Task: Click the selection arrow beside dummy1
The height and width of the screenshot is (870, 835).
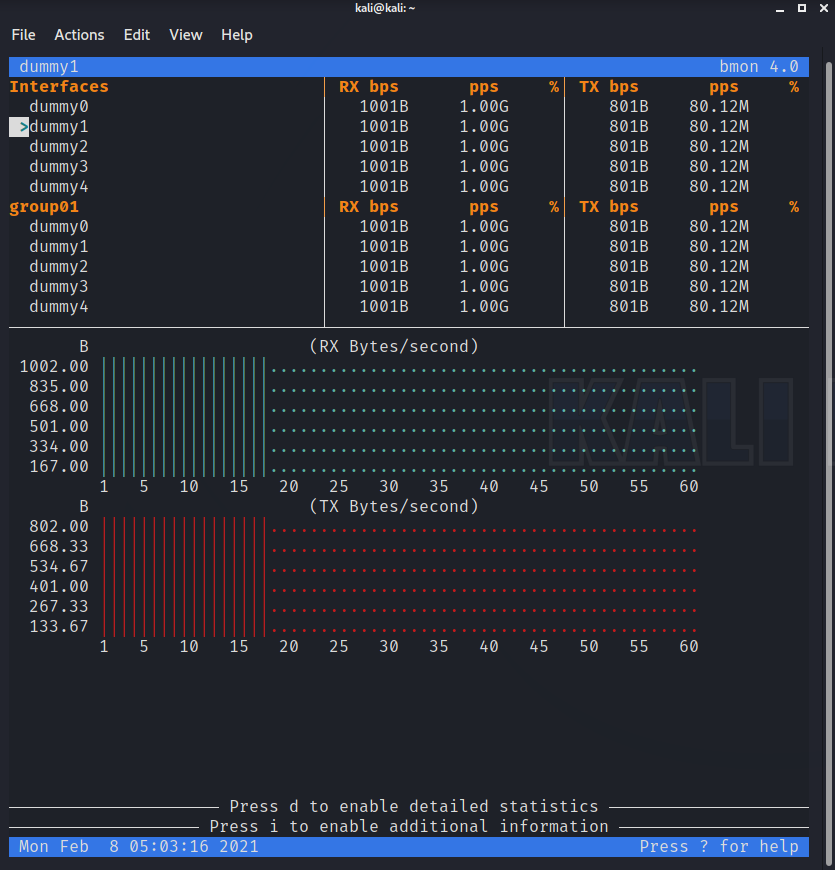Action: pyautogui.click(x=22, y=127)
